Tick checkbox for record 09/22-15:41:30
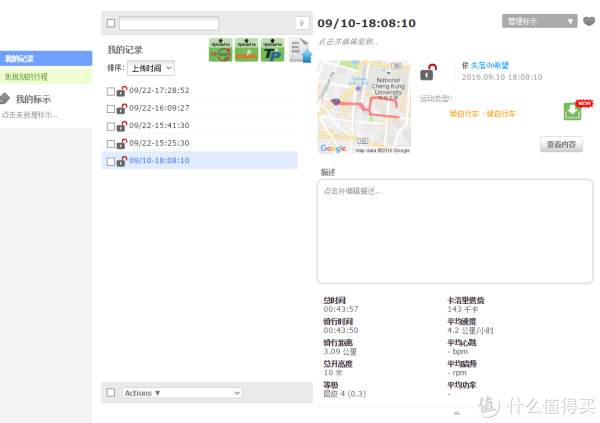This screenshot has width=600, height=423. 111,126
